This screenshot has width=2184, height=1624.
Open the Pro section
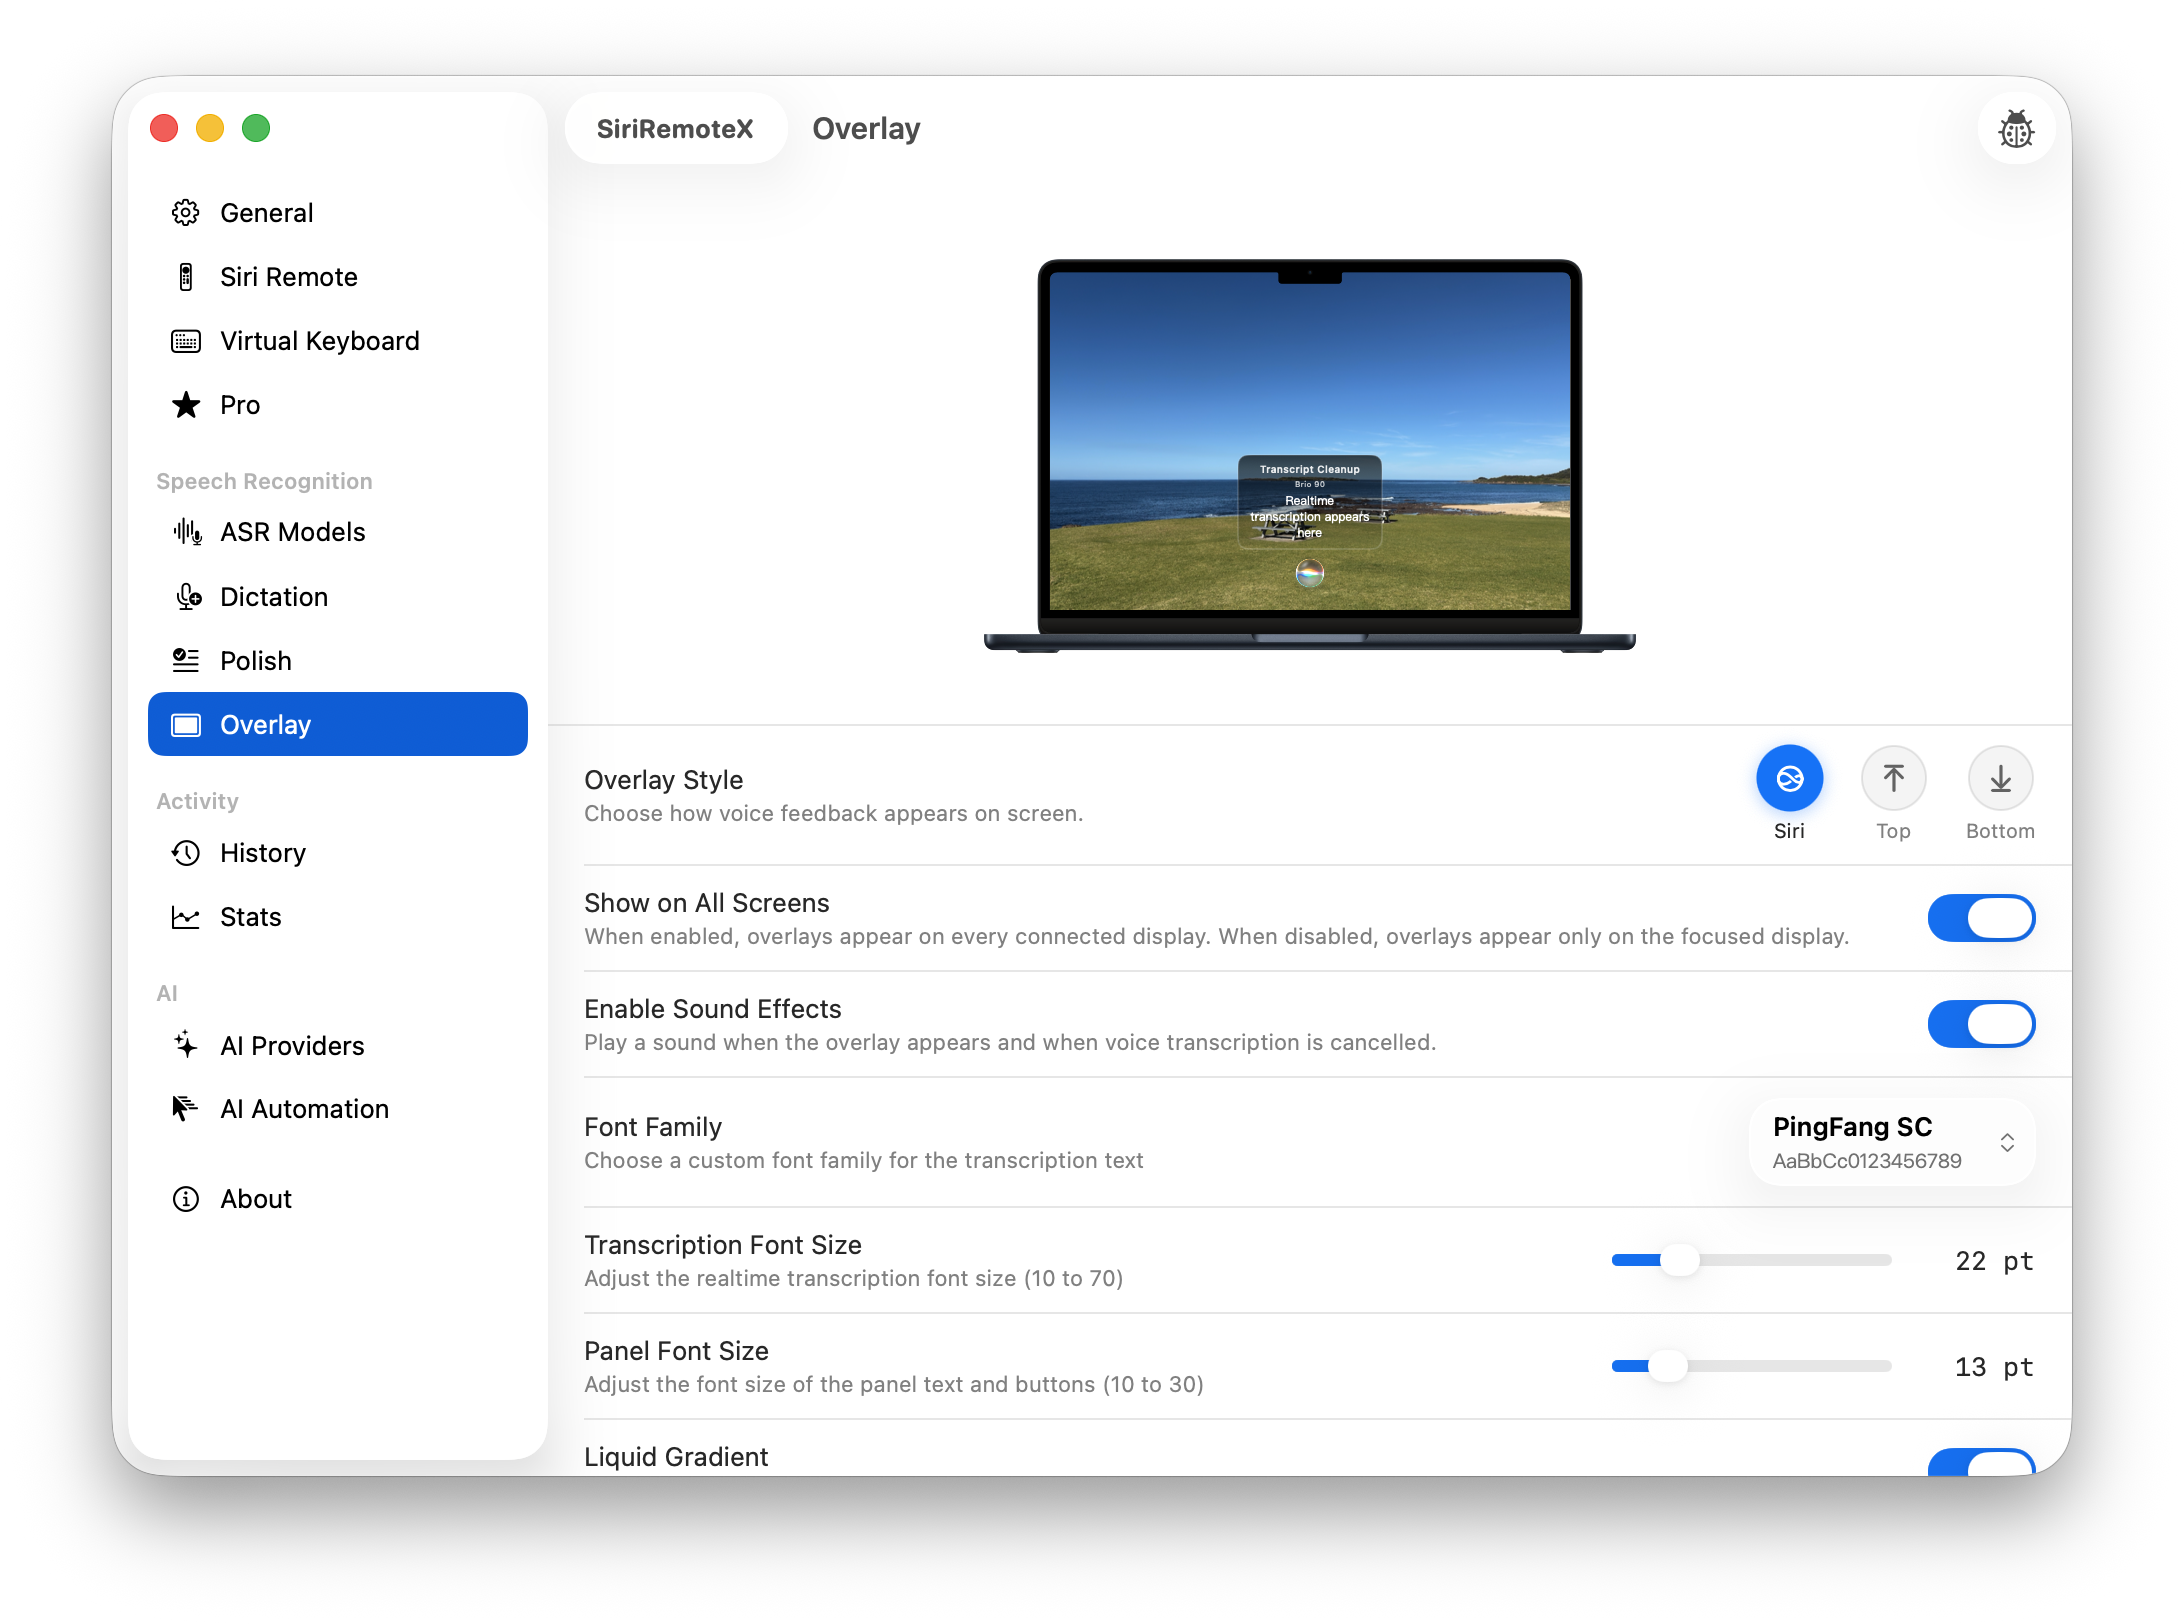[x=338, y=405]
